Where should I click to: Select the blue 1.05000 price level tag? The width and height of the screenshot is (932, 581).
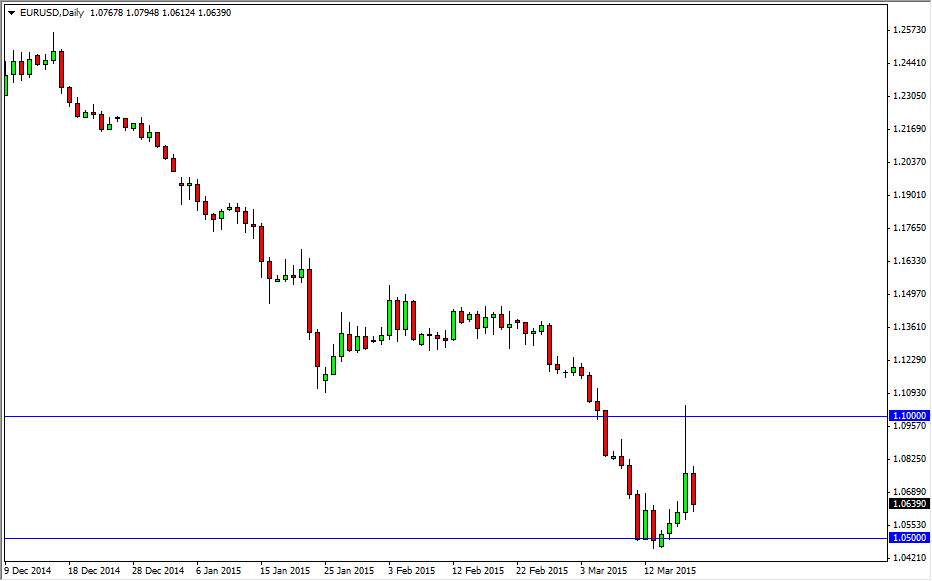[907, 538]
